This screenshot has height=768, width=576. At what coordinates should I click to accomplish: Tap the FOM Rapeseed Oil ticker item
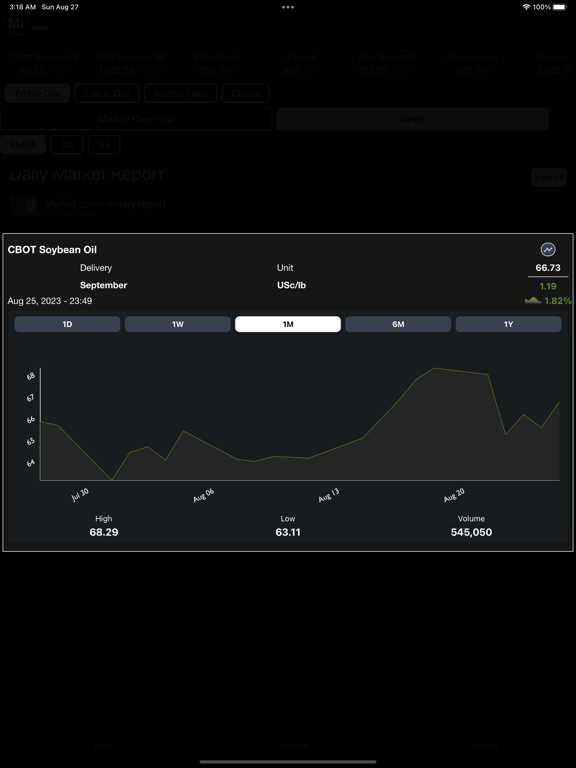(x=131, y=64)
